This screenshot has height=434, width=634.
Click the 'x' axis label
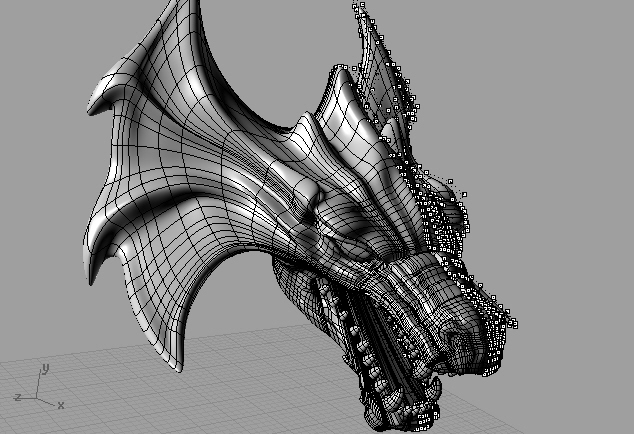(x=61, y=405)
